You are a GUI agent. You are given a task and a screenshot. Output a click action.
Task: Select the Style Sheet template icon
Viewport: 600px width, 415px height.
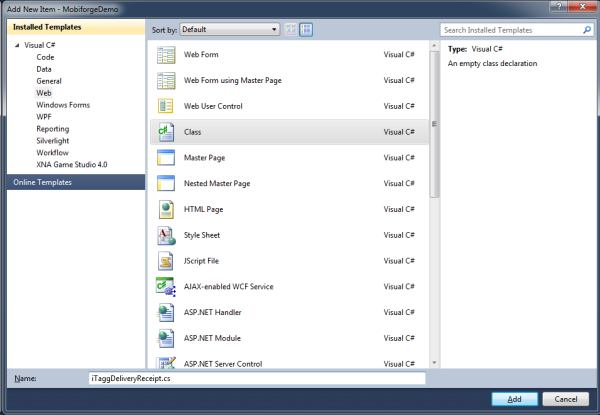pyautogui.click(x=165, y=236)
